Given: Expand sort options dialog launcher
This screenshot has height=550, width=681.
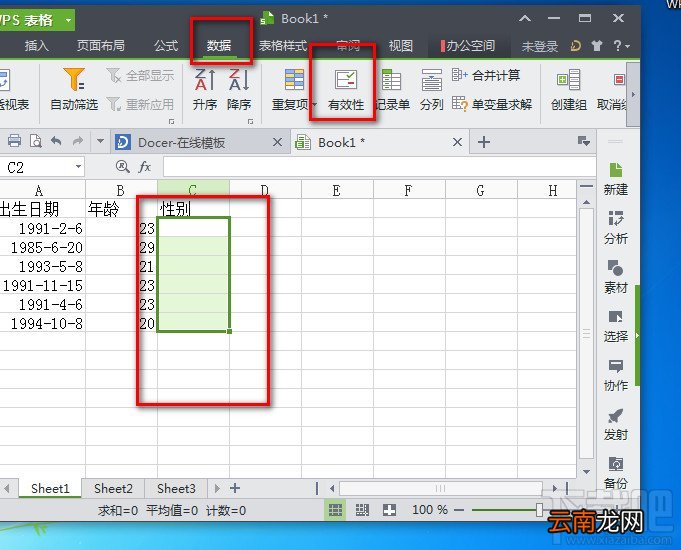Looking at the screenshot, I should (250, 122).
